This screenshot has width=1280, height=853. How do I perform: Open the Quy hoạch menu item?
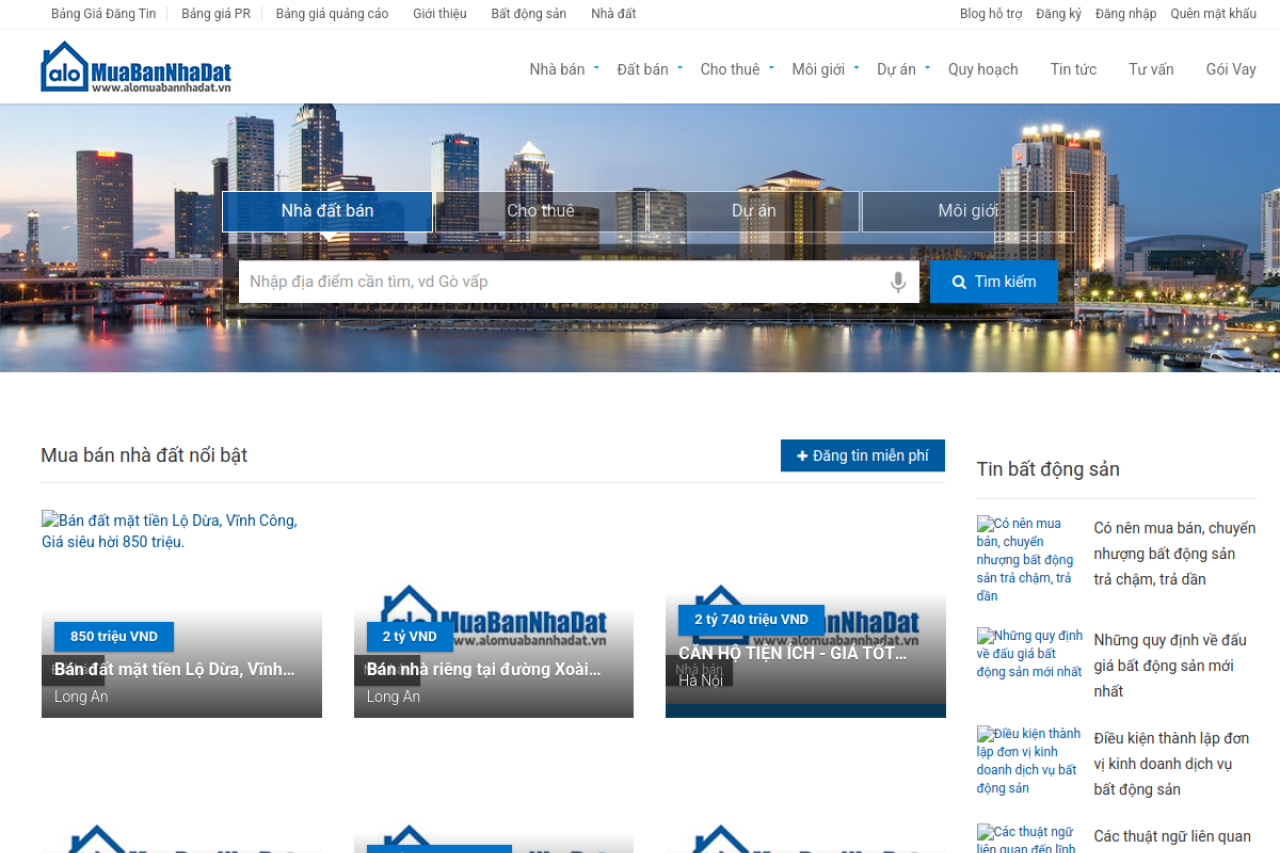982,69
